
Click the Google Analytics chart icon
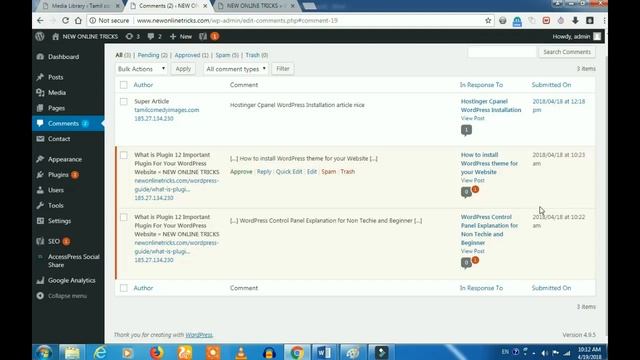40,280
